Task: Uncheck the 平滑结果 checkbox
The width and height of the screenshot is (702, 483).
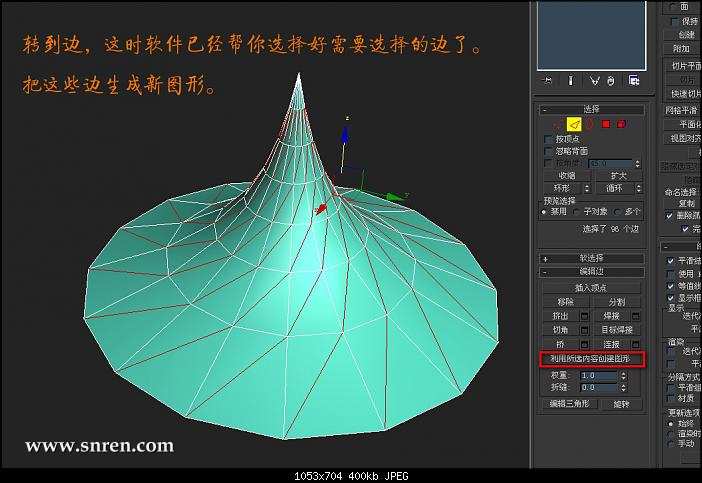Action: point(670,261)
